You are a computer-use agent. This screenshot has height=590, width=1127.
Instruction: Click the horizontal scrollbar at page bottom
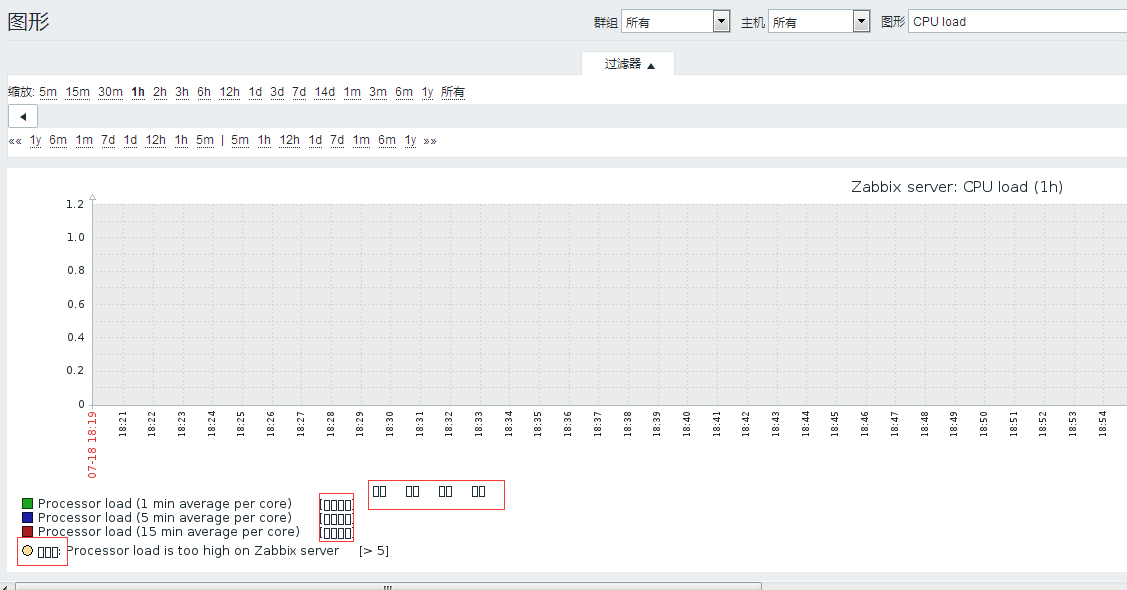388,586
